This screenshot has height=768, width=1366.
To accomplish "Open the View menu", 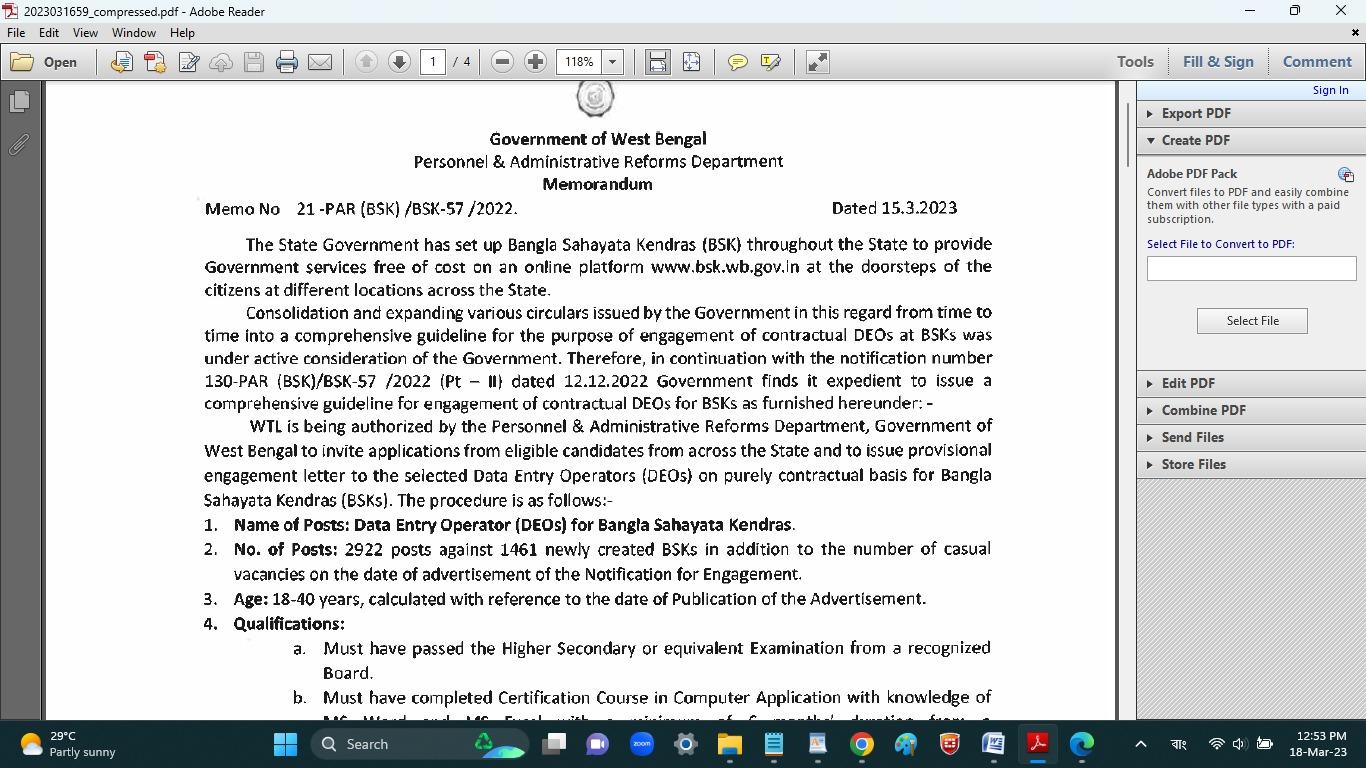I will [x=85, y=33].
